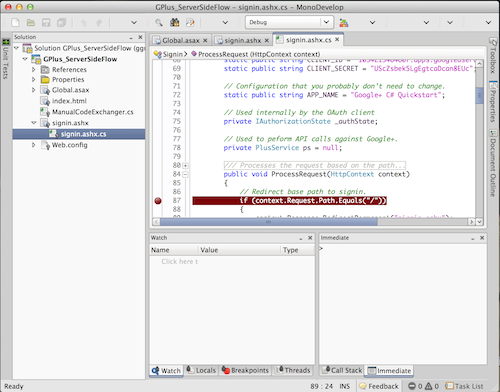Screen dimensions: 500x392
Task: Open the Locals debug tab
Action: pos(201,370)
